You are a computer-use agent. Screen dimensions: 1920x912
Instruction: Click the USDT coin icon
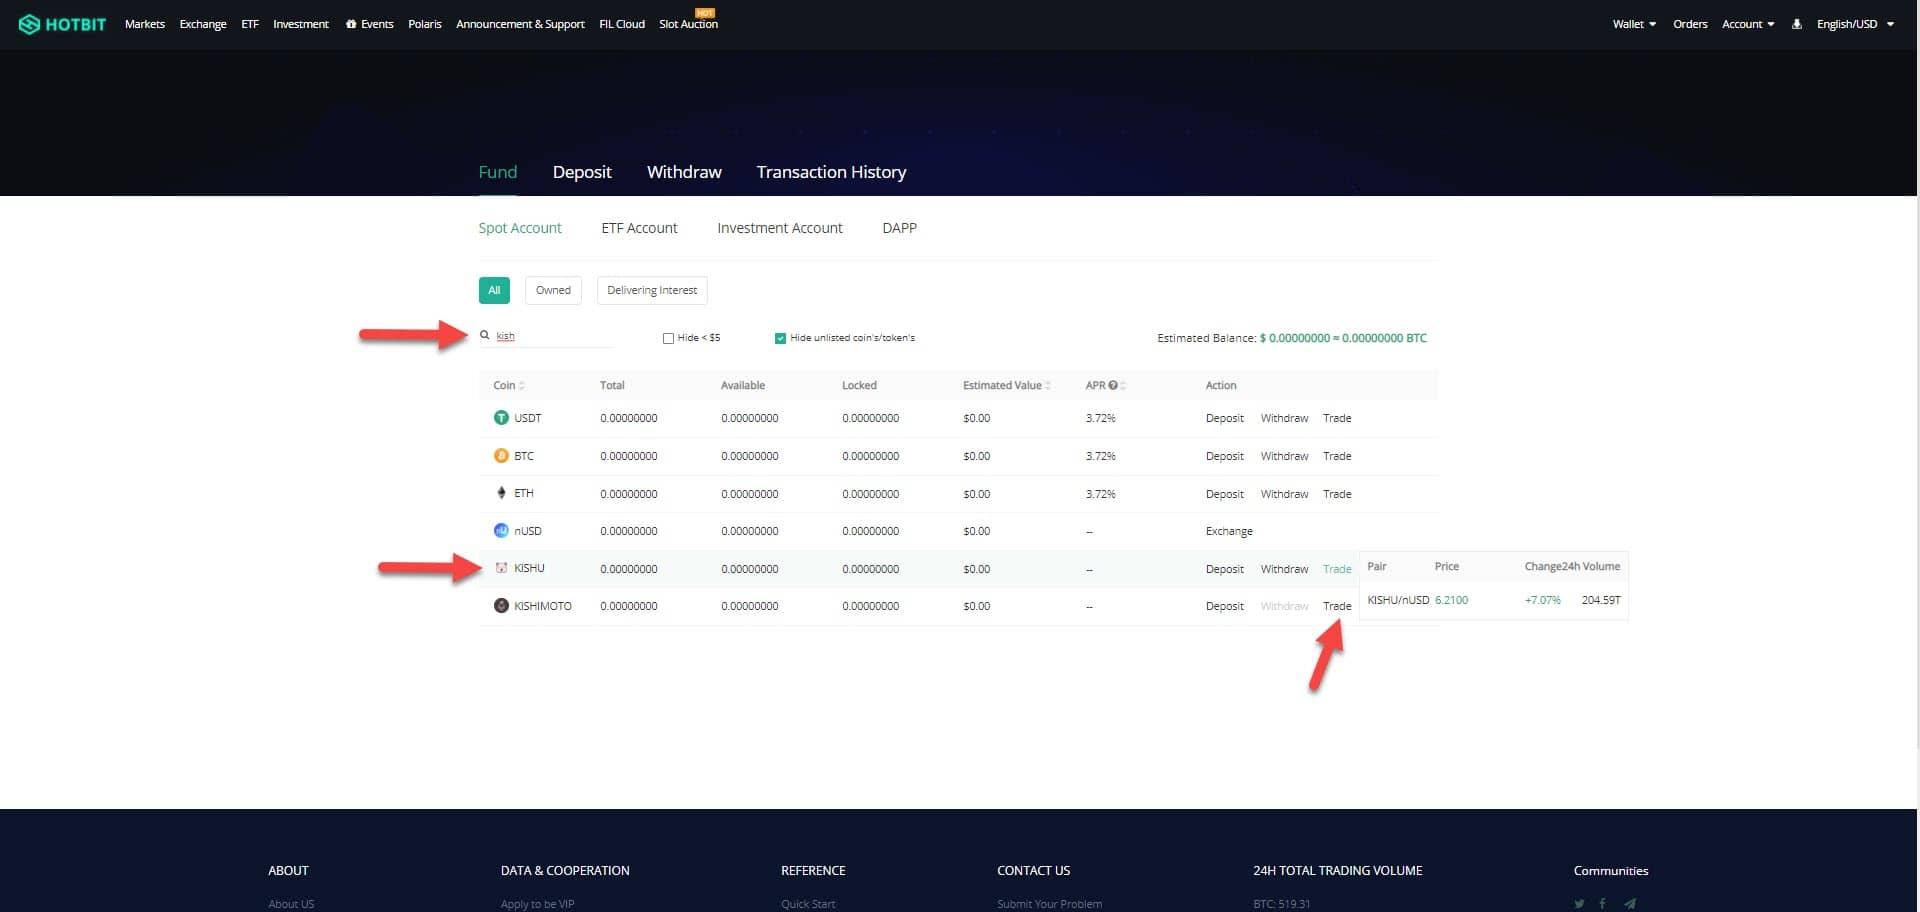click(501, 418)
